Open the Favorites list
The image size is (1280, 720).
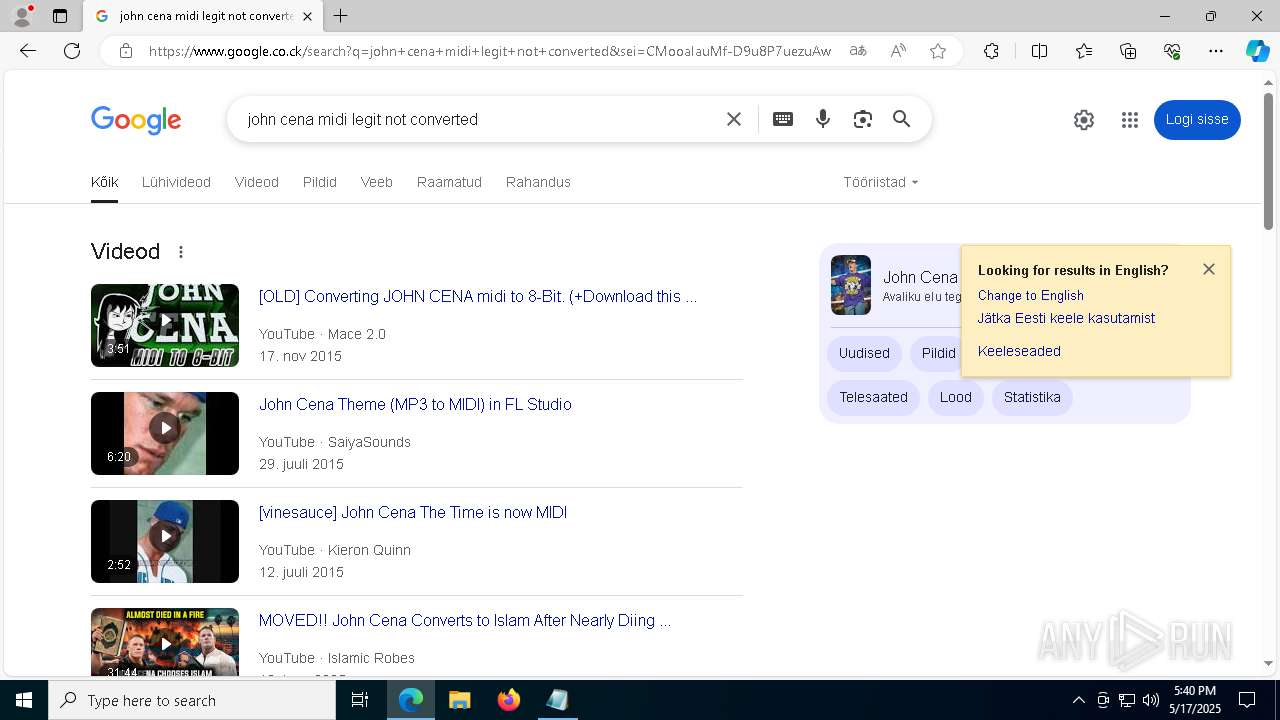coord(1084,51)
